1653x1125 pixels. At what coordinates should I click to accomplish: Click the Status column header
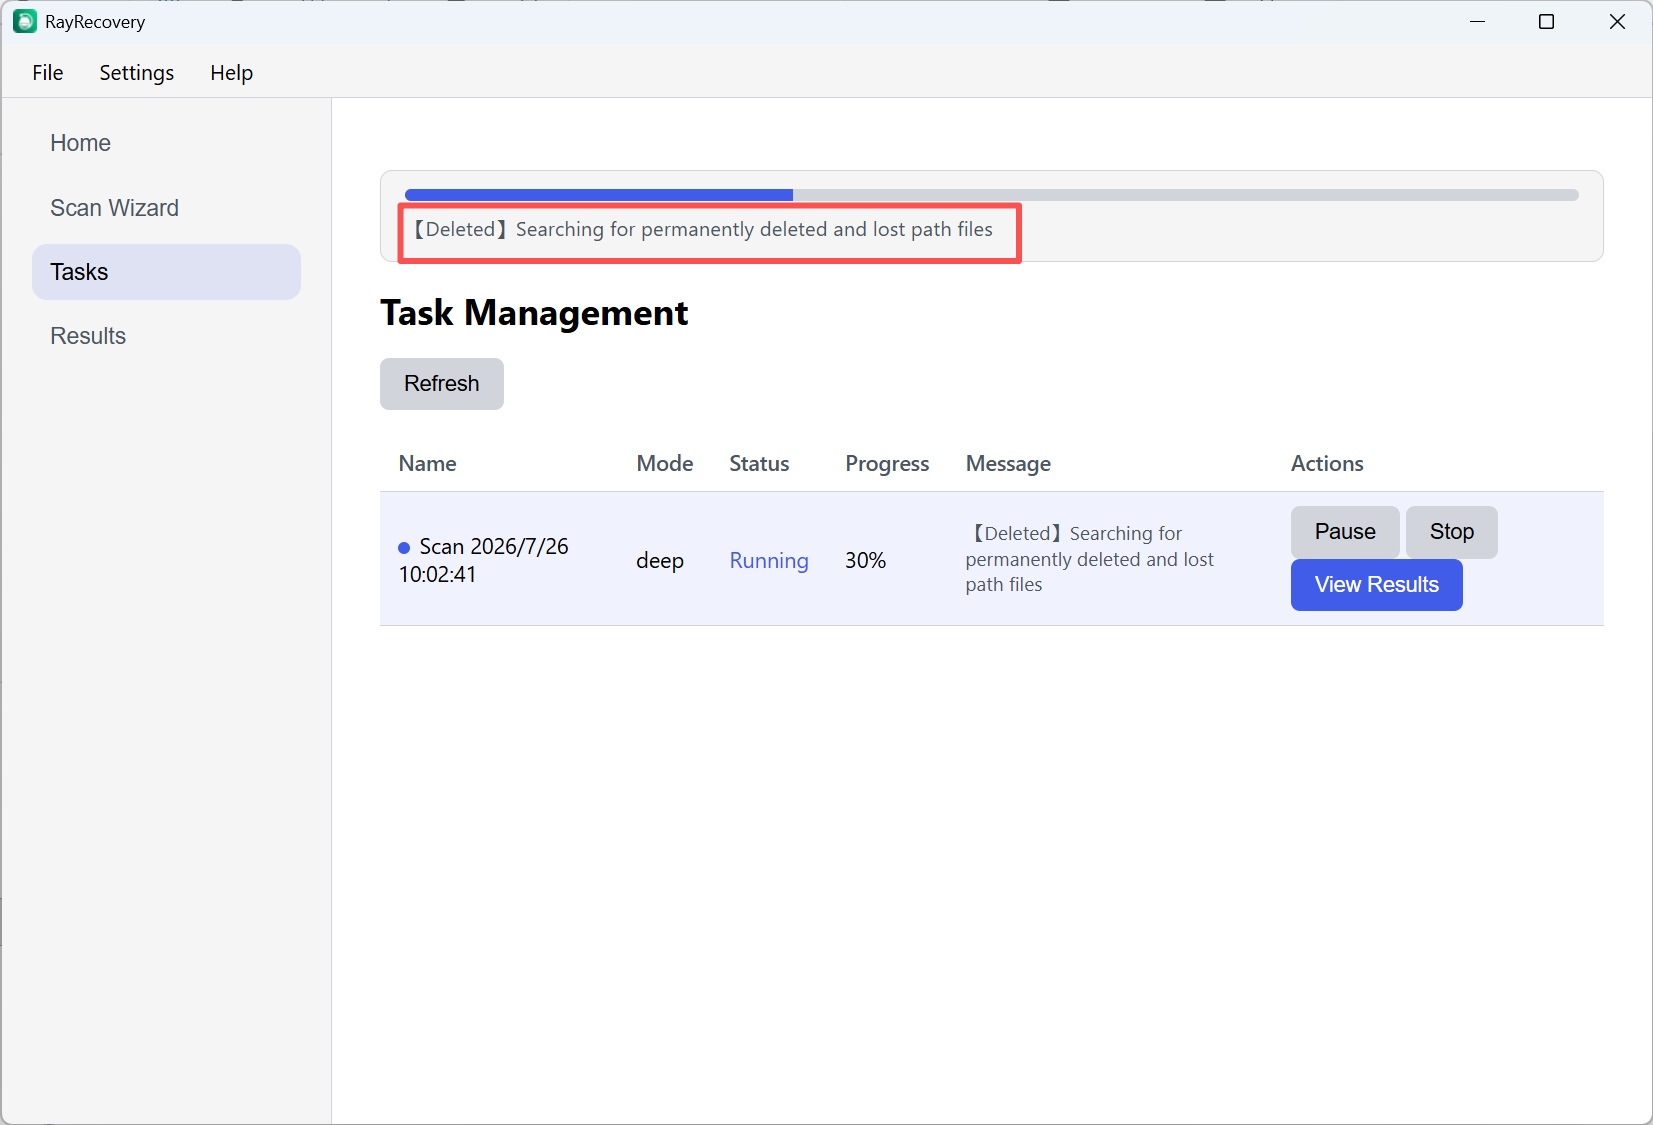pyautogui.click(x=759, y=464)
